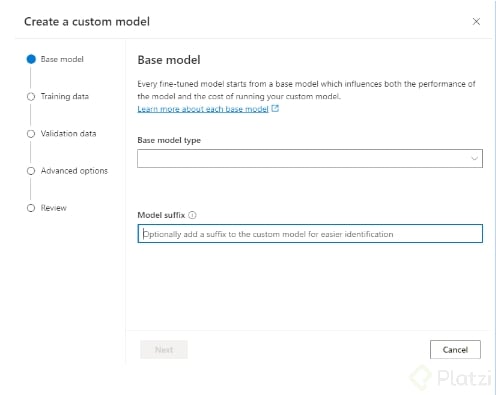
Task: Click the Base model section heading
Action: pos(169,60)
